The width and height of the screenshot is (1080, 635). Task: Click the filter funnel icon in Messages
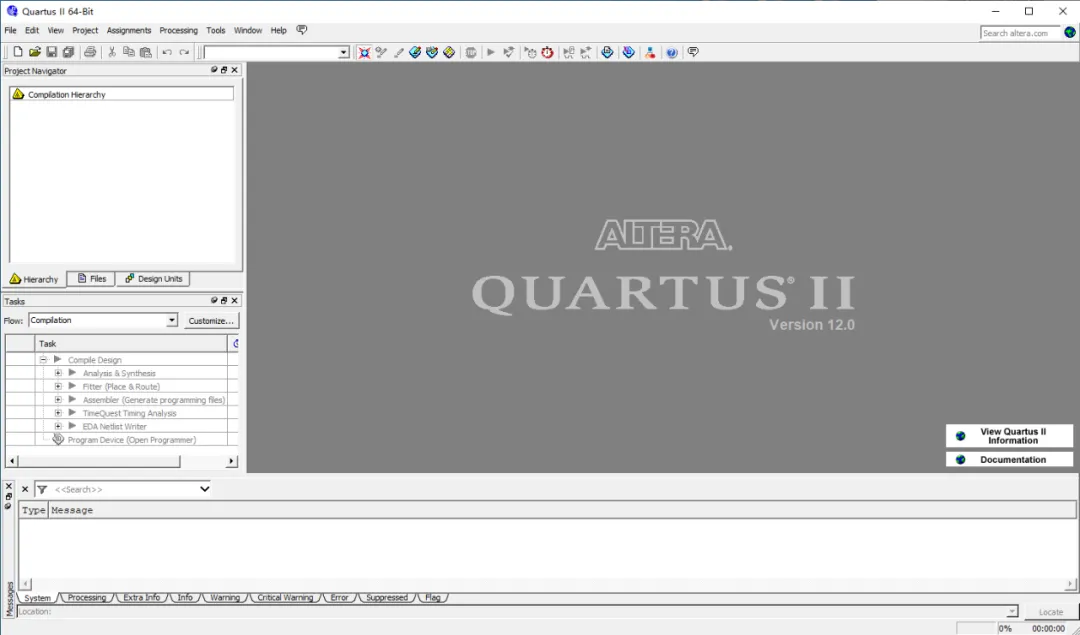point(42,490)
